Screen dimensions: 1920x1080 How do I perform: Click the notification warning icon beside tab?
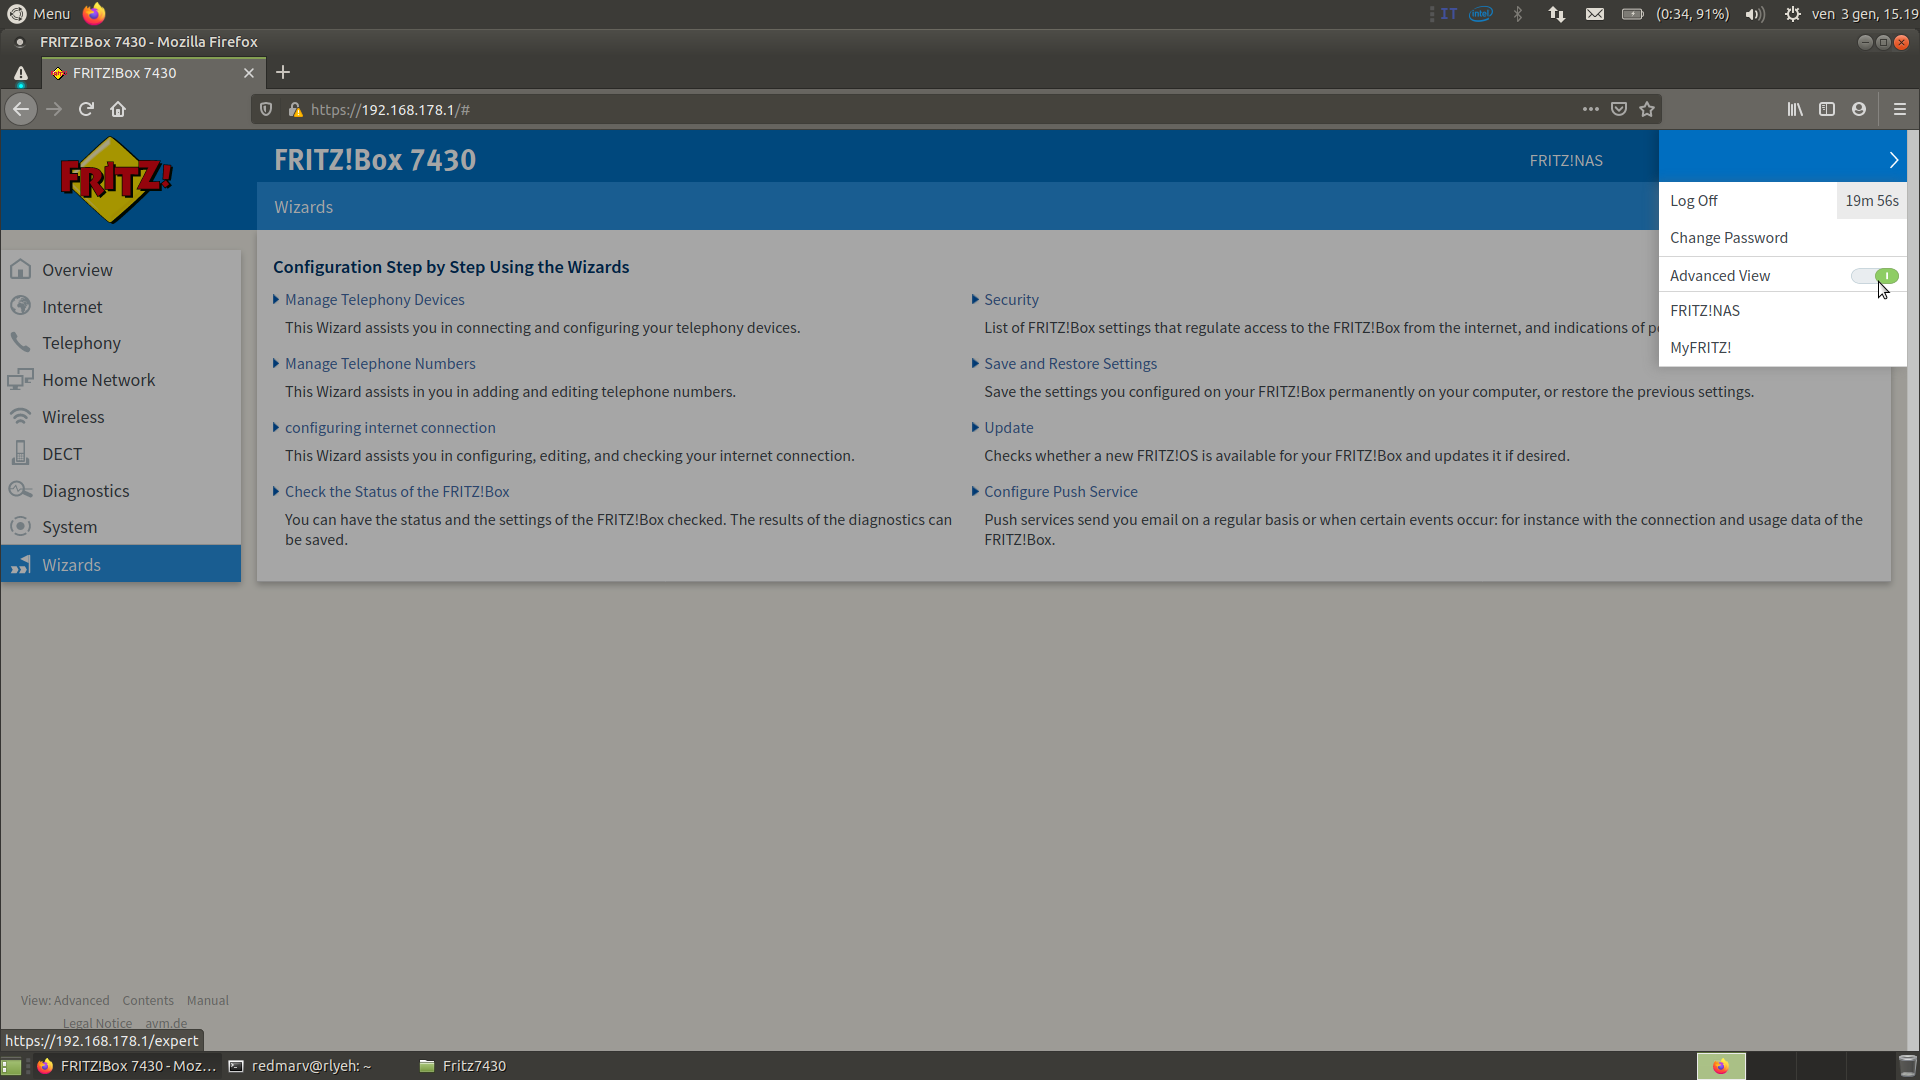[x=20, y=74]
